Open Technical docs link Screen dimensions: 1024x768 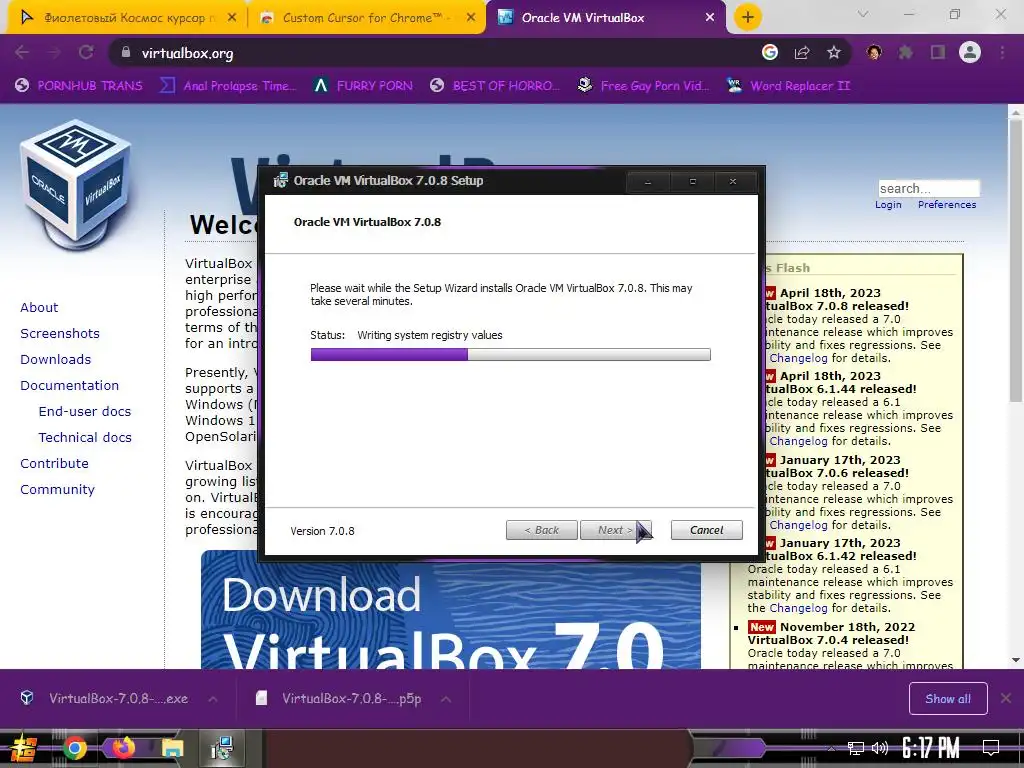(85, 438)
